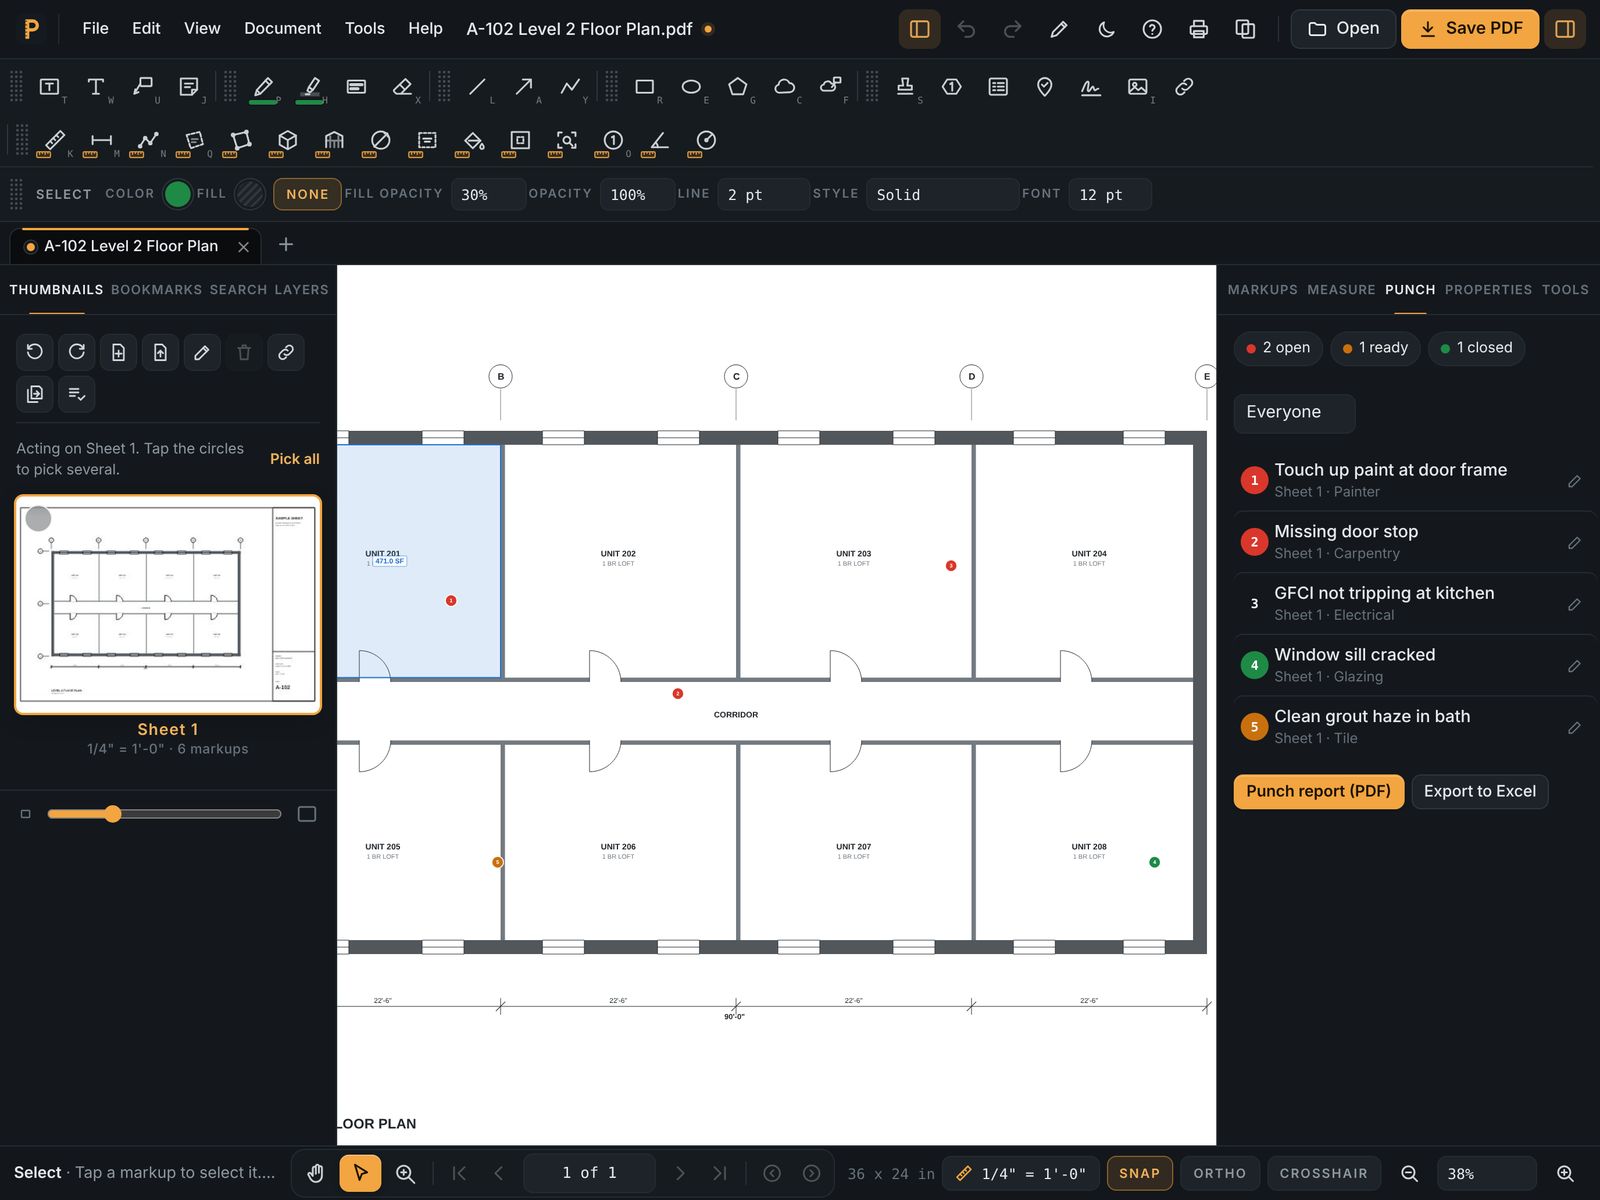This screenshot has height=1200, width=1600.
Task: Open the Font 12 pt dropdown
Action: 1110,194
